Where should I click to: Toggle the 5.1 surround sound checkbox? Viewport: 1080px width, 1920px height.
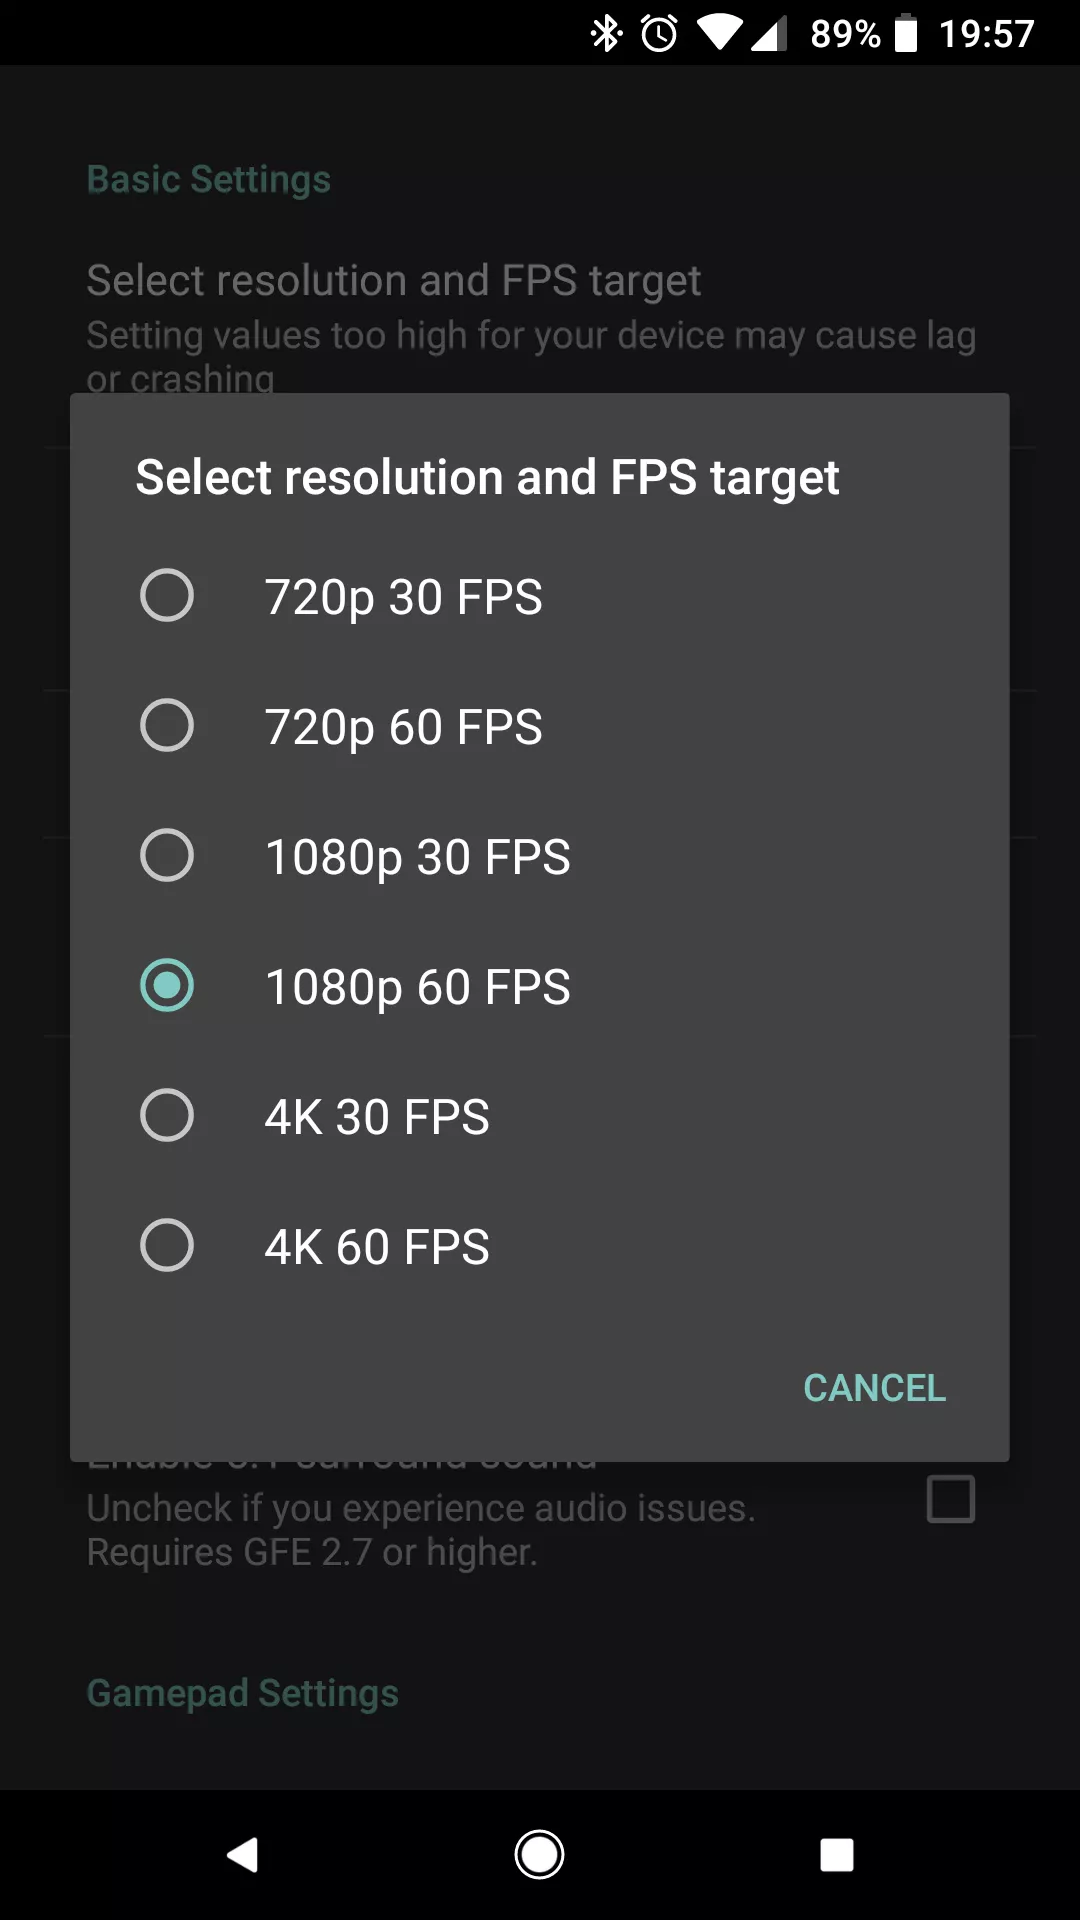951,1499
